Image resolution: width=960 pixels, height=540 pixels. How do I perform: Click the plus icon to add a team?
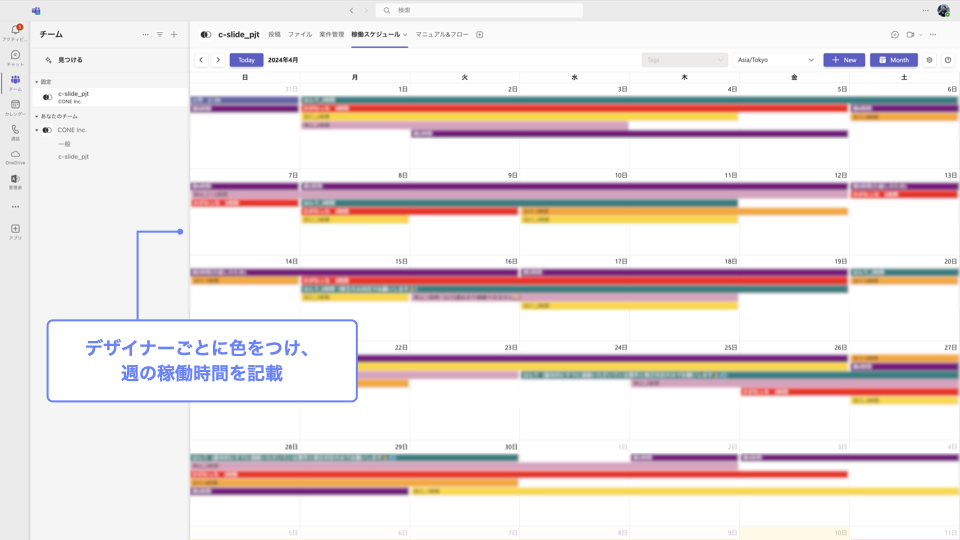[x=174, y=35]
